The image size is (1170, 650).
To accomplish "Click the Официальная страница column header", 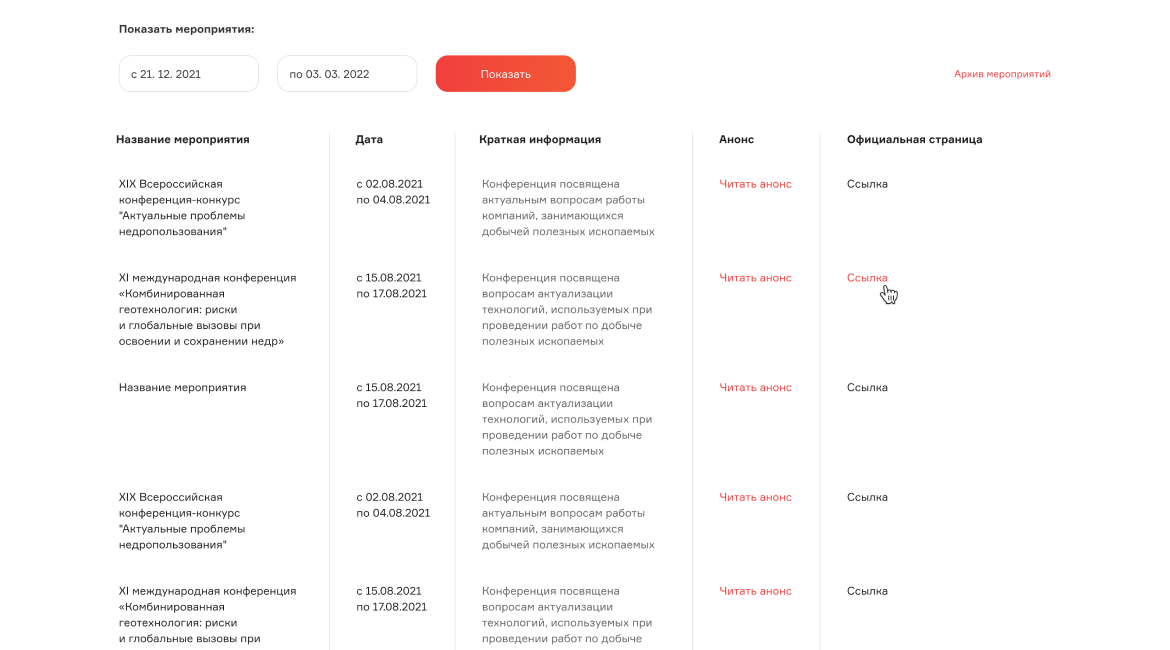I will tap(914, 140).
